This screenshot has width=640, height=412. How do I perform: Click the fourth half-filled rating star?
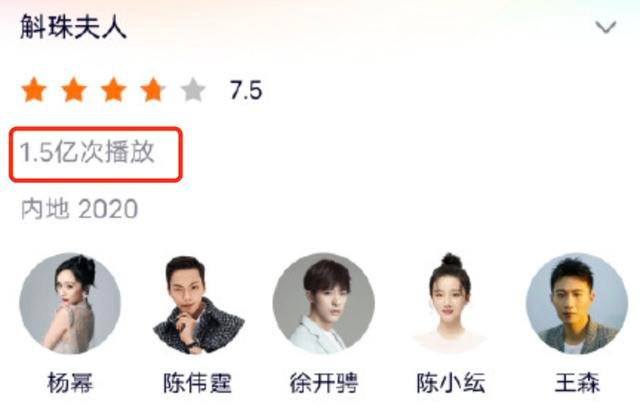point(153,89)
